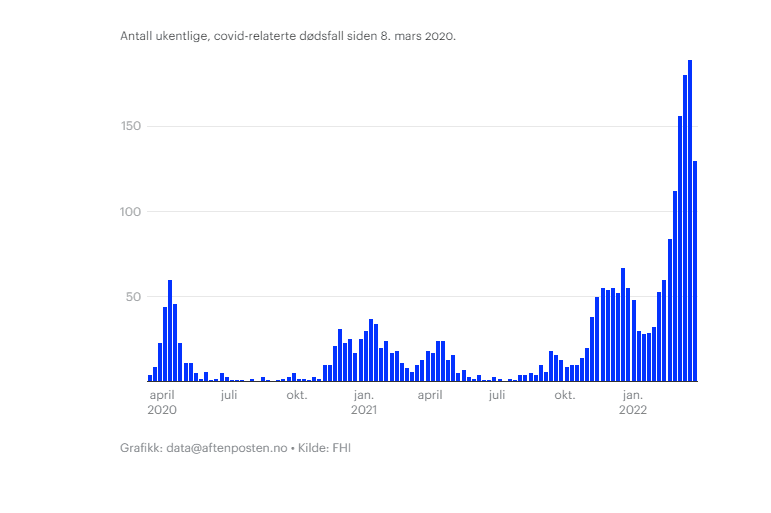Select the 50 y-axis label
This screenshot has width=771, height=513.
(x=133, y=297)
